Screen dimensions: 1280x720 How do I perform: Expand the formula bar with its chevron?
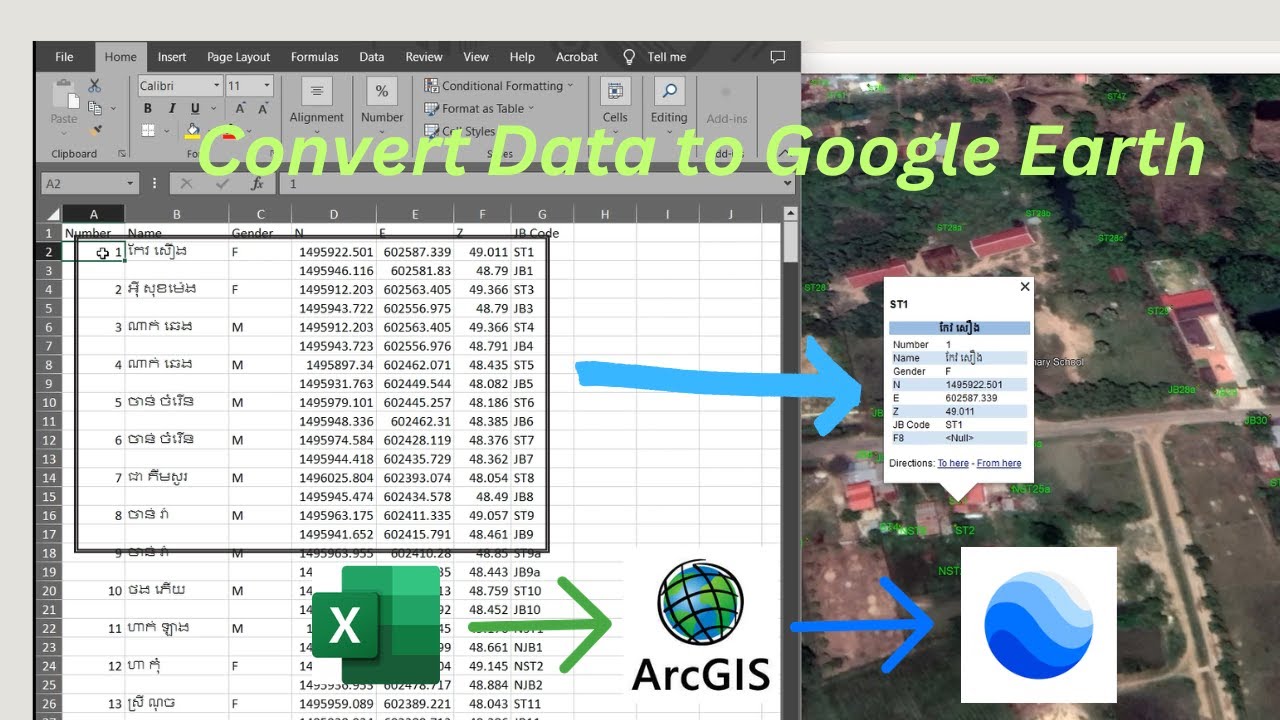[787, 184]
